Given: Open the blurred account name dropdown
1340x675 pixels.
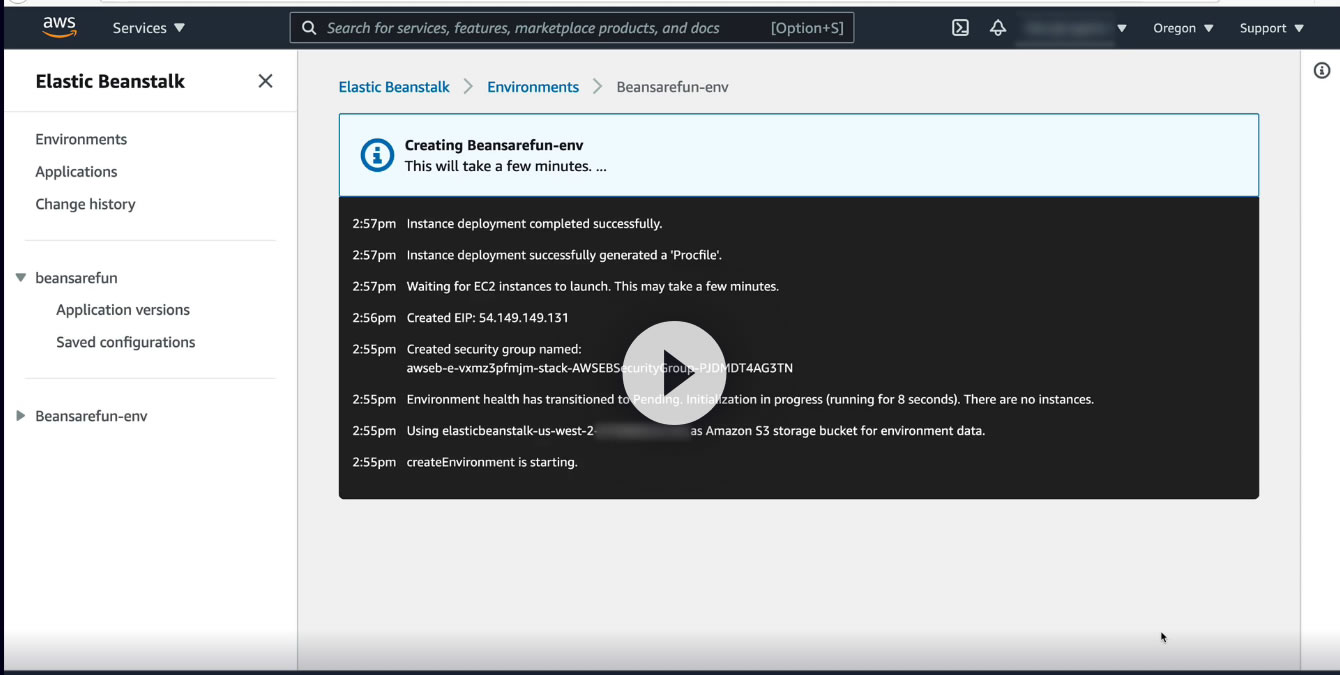Looking at the screenshot, I should [1073, 28].
